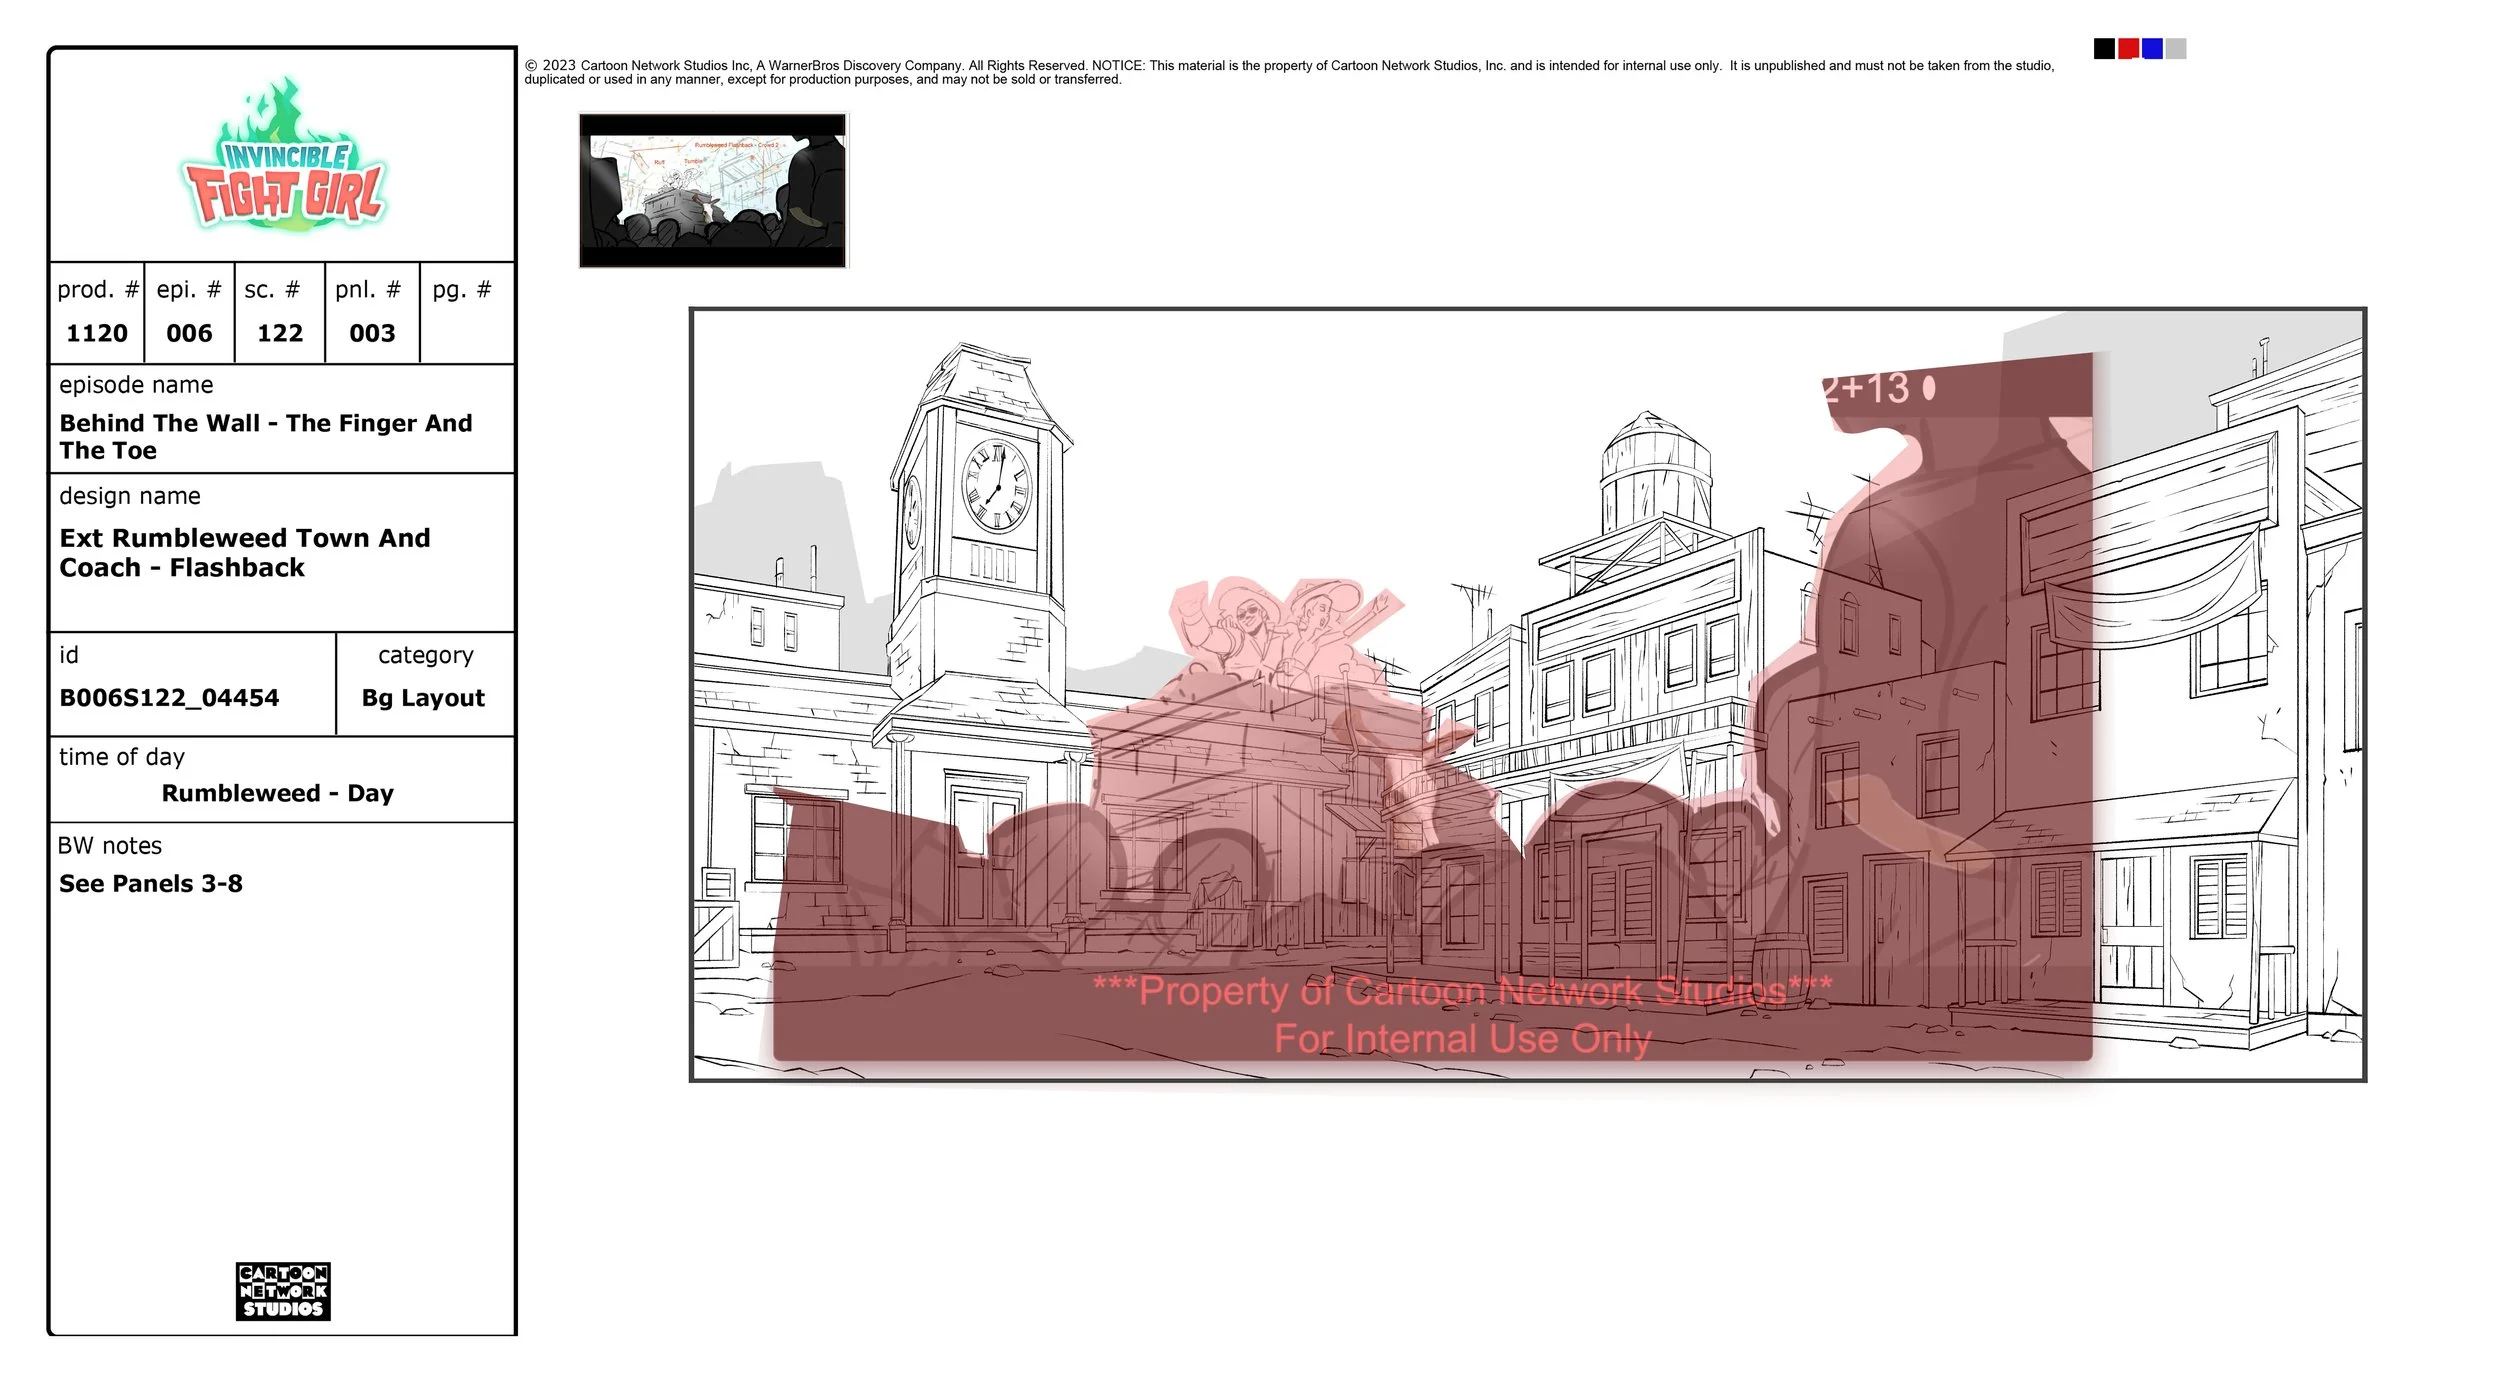The width and height of the screenshot is (2500, 1389).
Task: Click the Cartoon Network Studios logo
Action: click(283, 1290)
